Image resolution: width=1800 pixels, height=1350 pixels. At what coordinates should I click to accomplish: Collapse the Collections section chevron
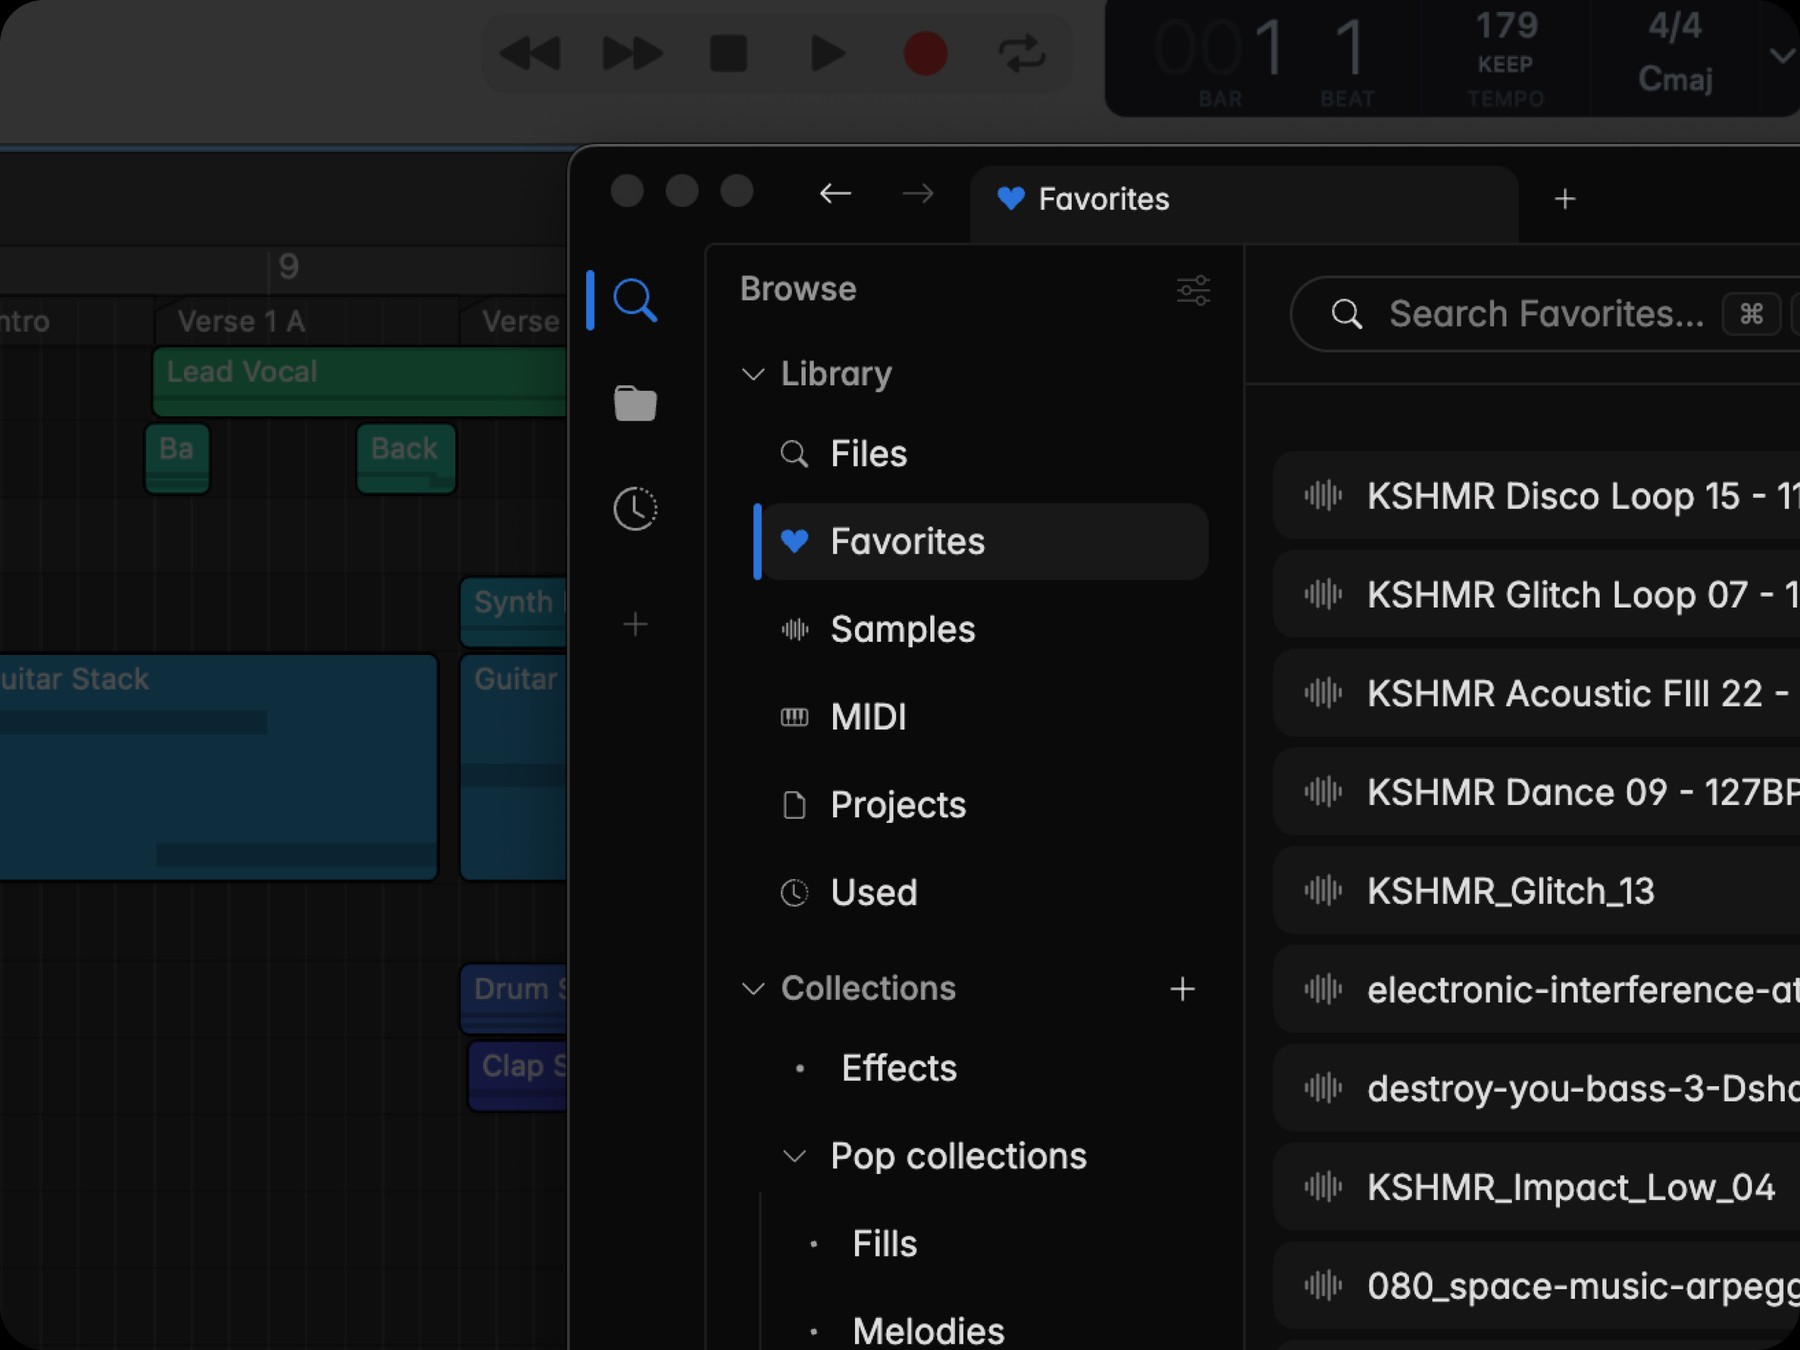pos(753,989)
